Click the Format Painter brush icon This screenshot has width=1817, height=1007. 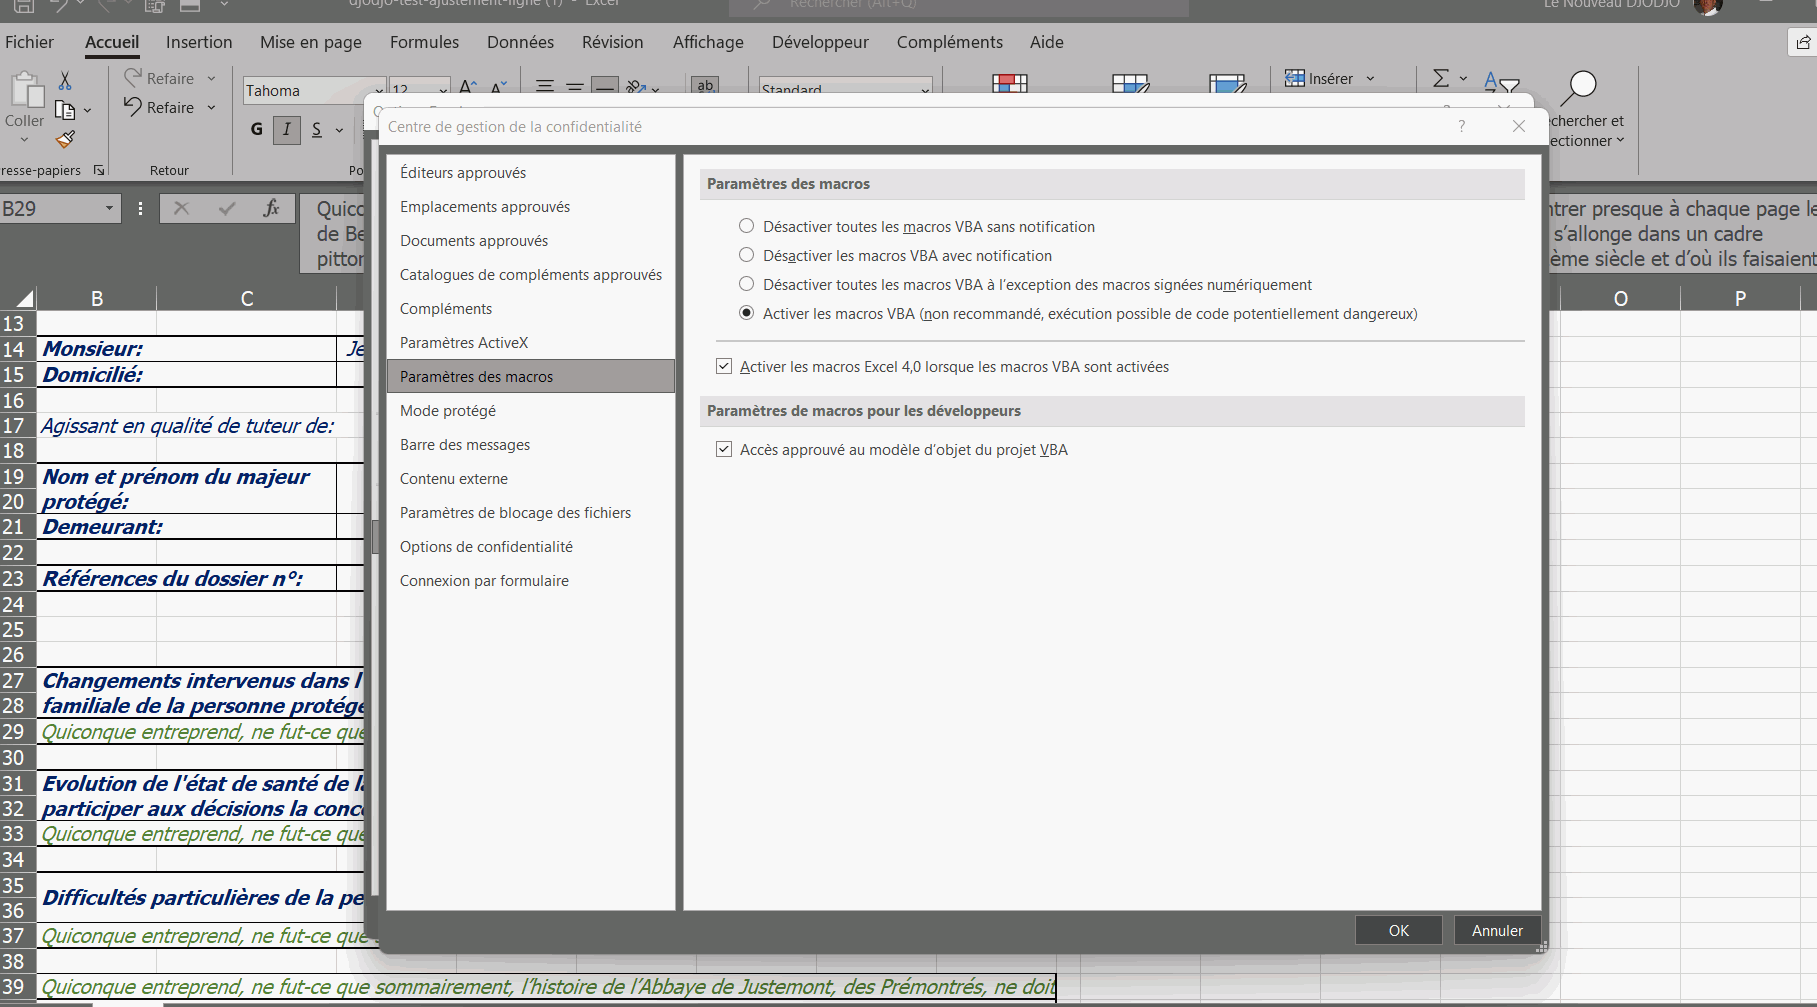tap(65, 139)
